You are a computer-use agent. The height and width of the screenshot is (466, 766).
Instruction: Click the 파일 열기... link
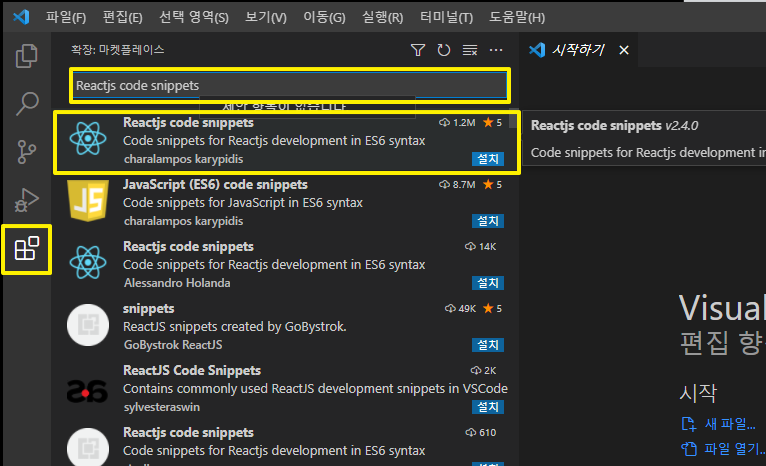coord(735,448)
